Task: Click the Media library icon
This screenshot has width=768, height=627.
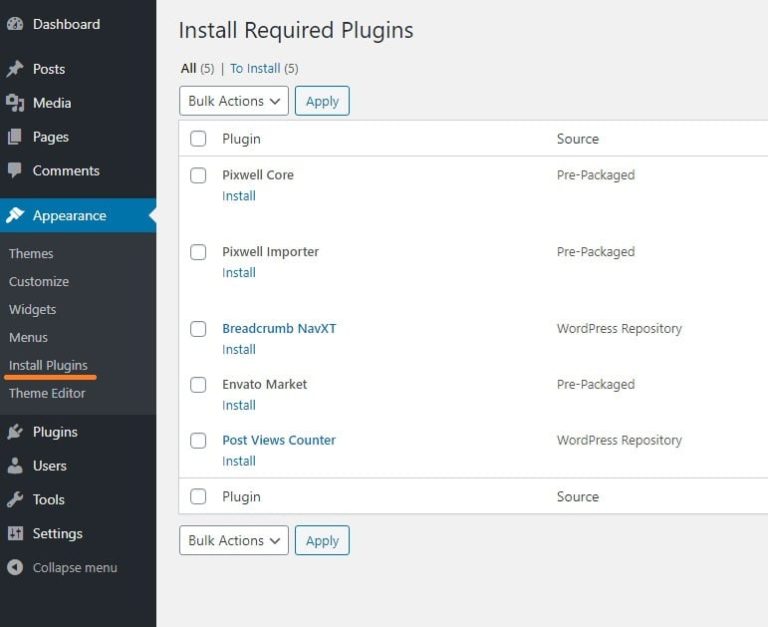Action: (15, 103)
